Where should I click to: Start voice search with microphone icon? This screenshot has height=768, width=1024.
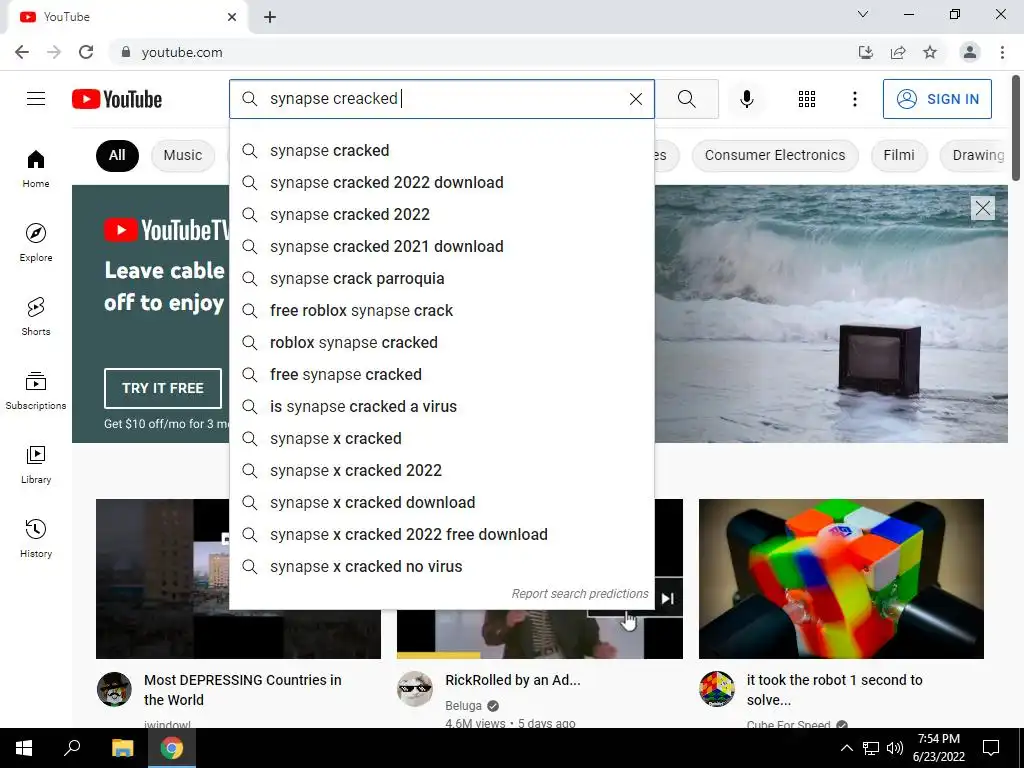click(x=746, y=99)
